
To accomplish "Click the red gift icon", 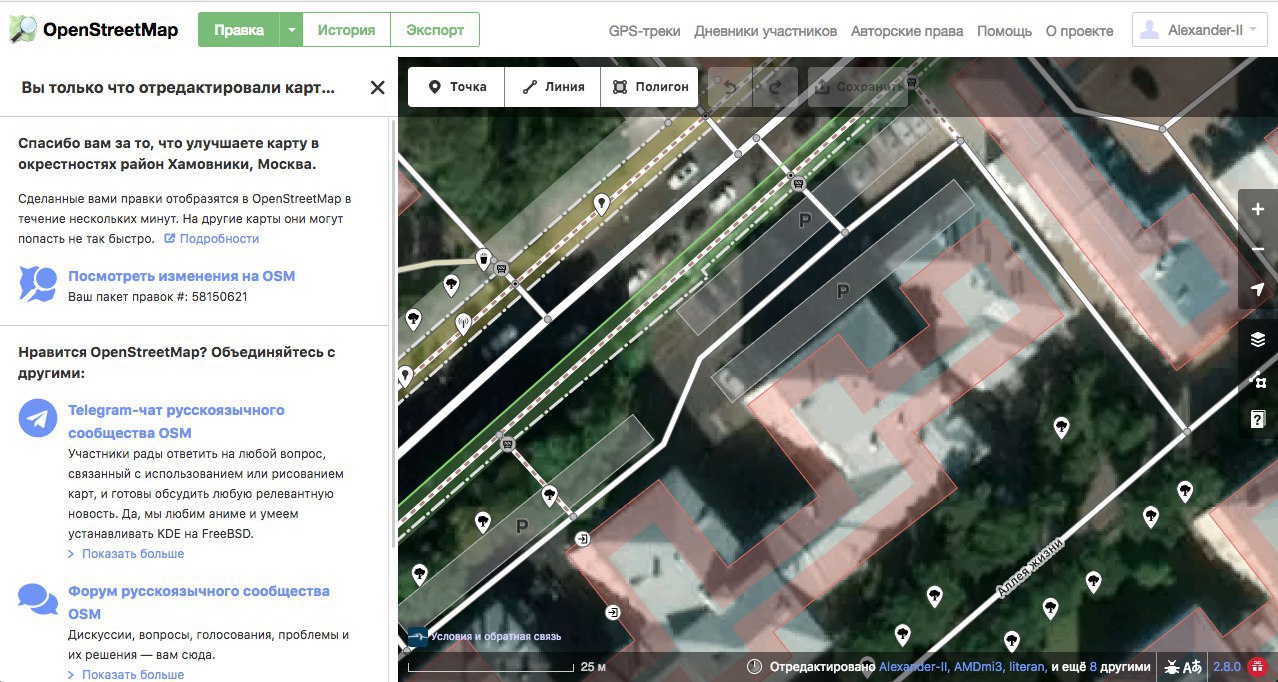I will (x=1259, y=667).
